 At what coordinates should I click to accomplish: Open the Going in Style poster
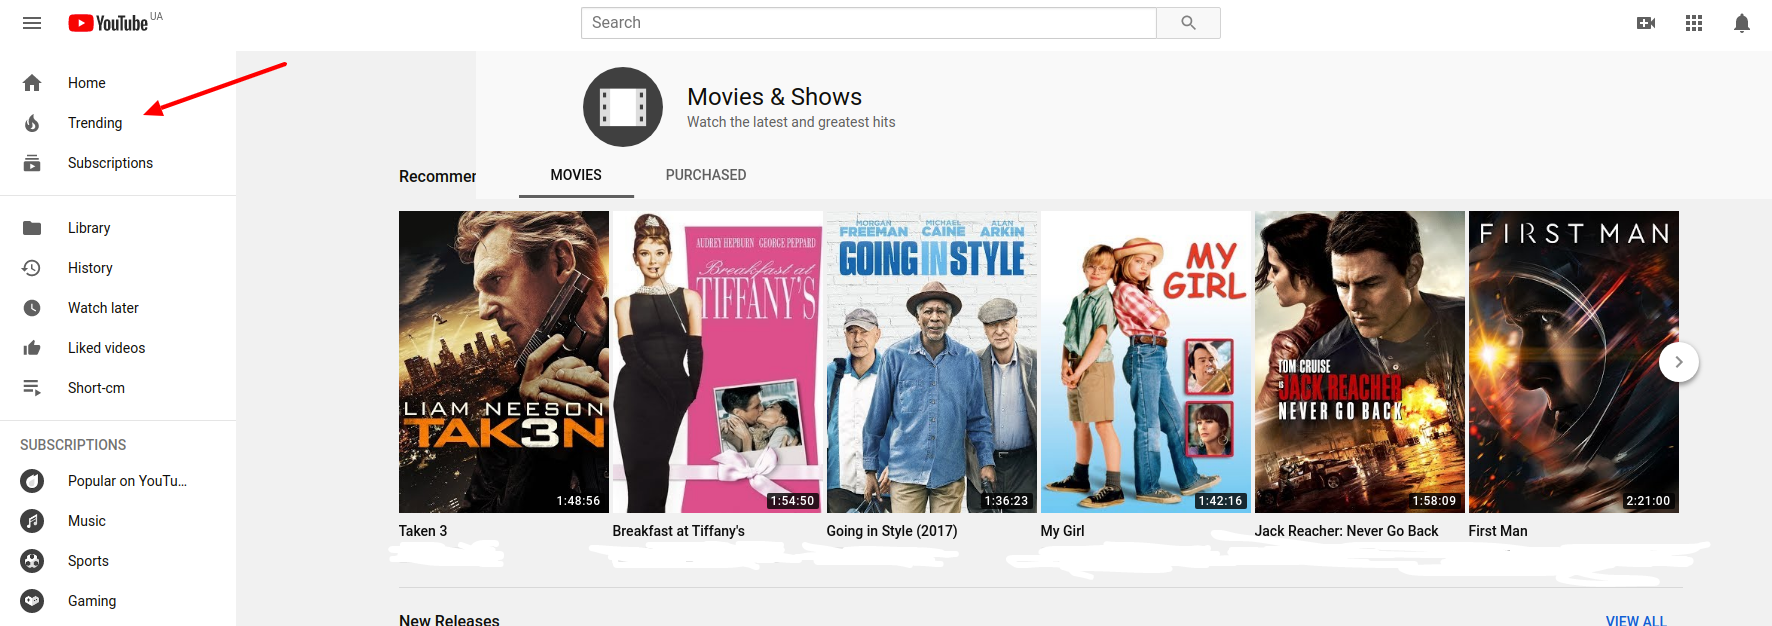tap(932, 362)
